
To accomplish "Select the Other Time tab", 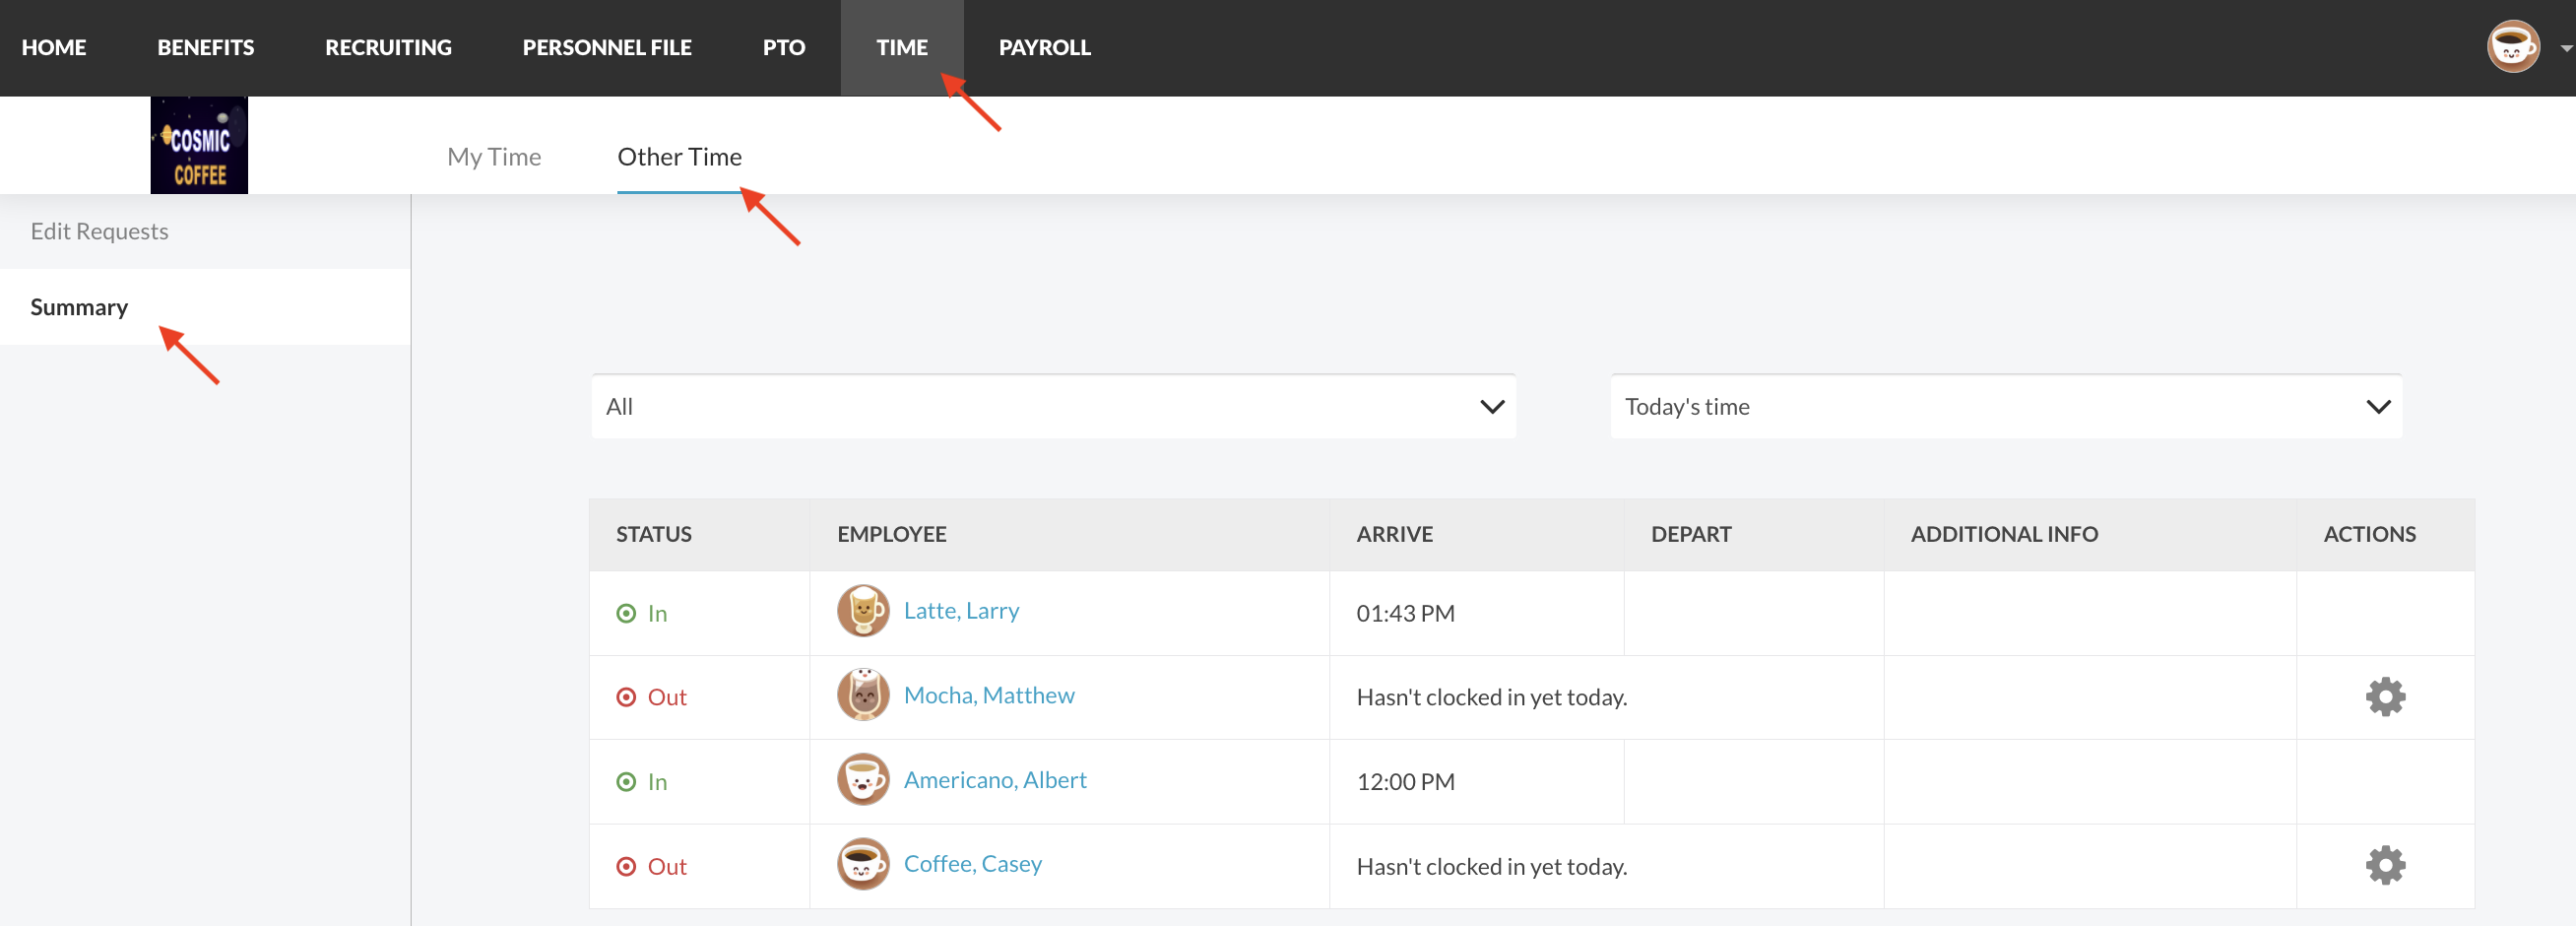I will coord(679,157).
